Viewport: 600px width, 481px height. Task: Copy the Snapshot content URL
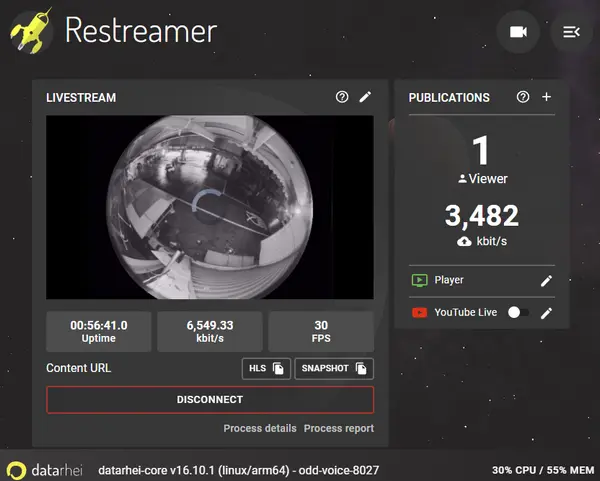pyautogui.click(x=334, y=368)
